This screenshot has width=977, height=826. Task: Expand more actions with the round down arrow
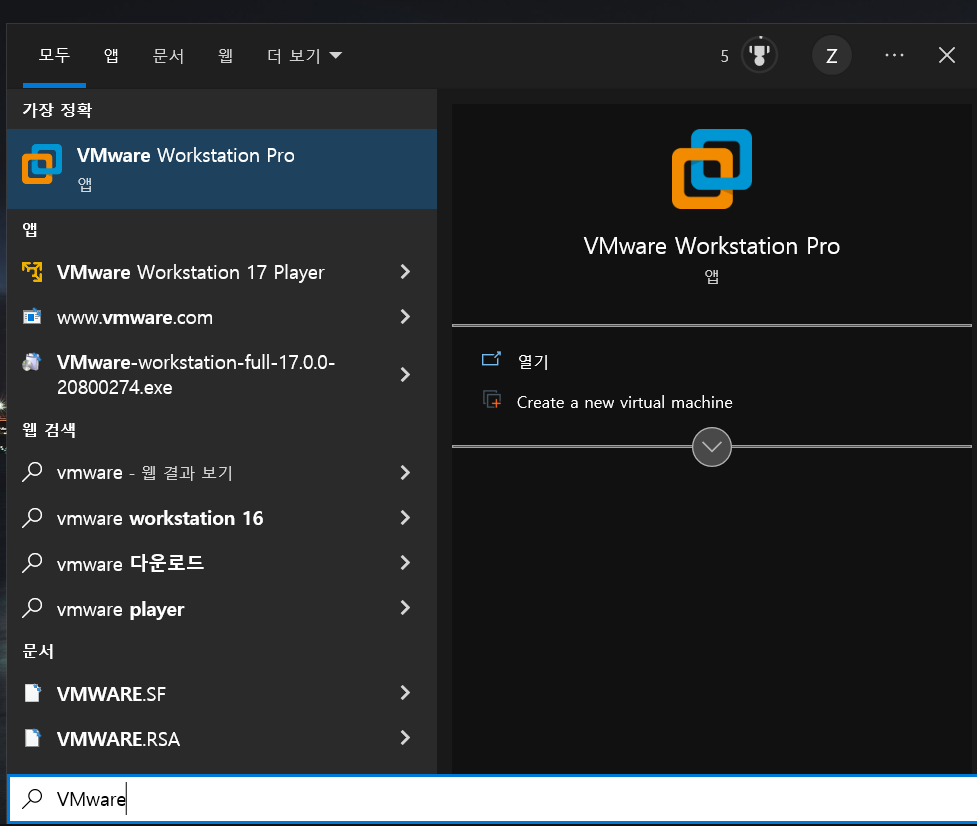pos(712,447)
